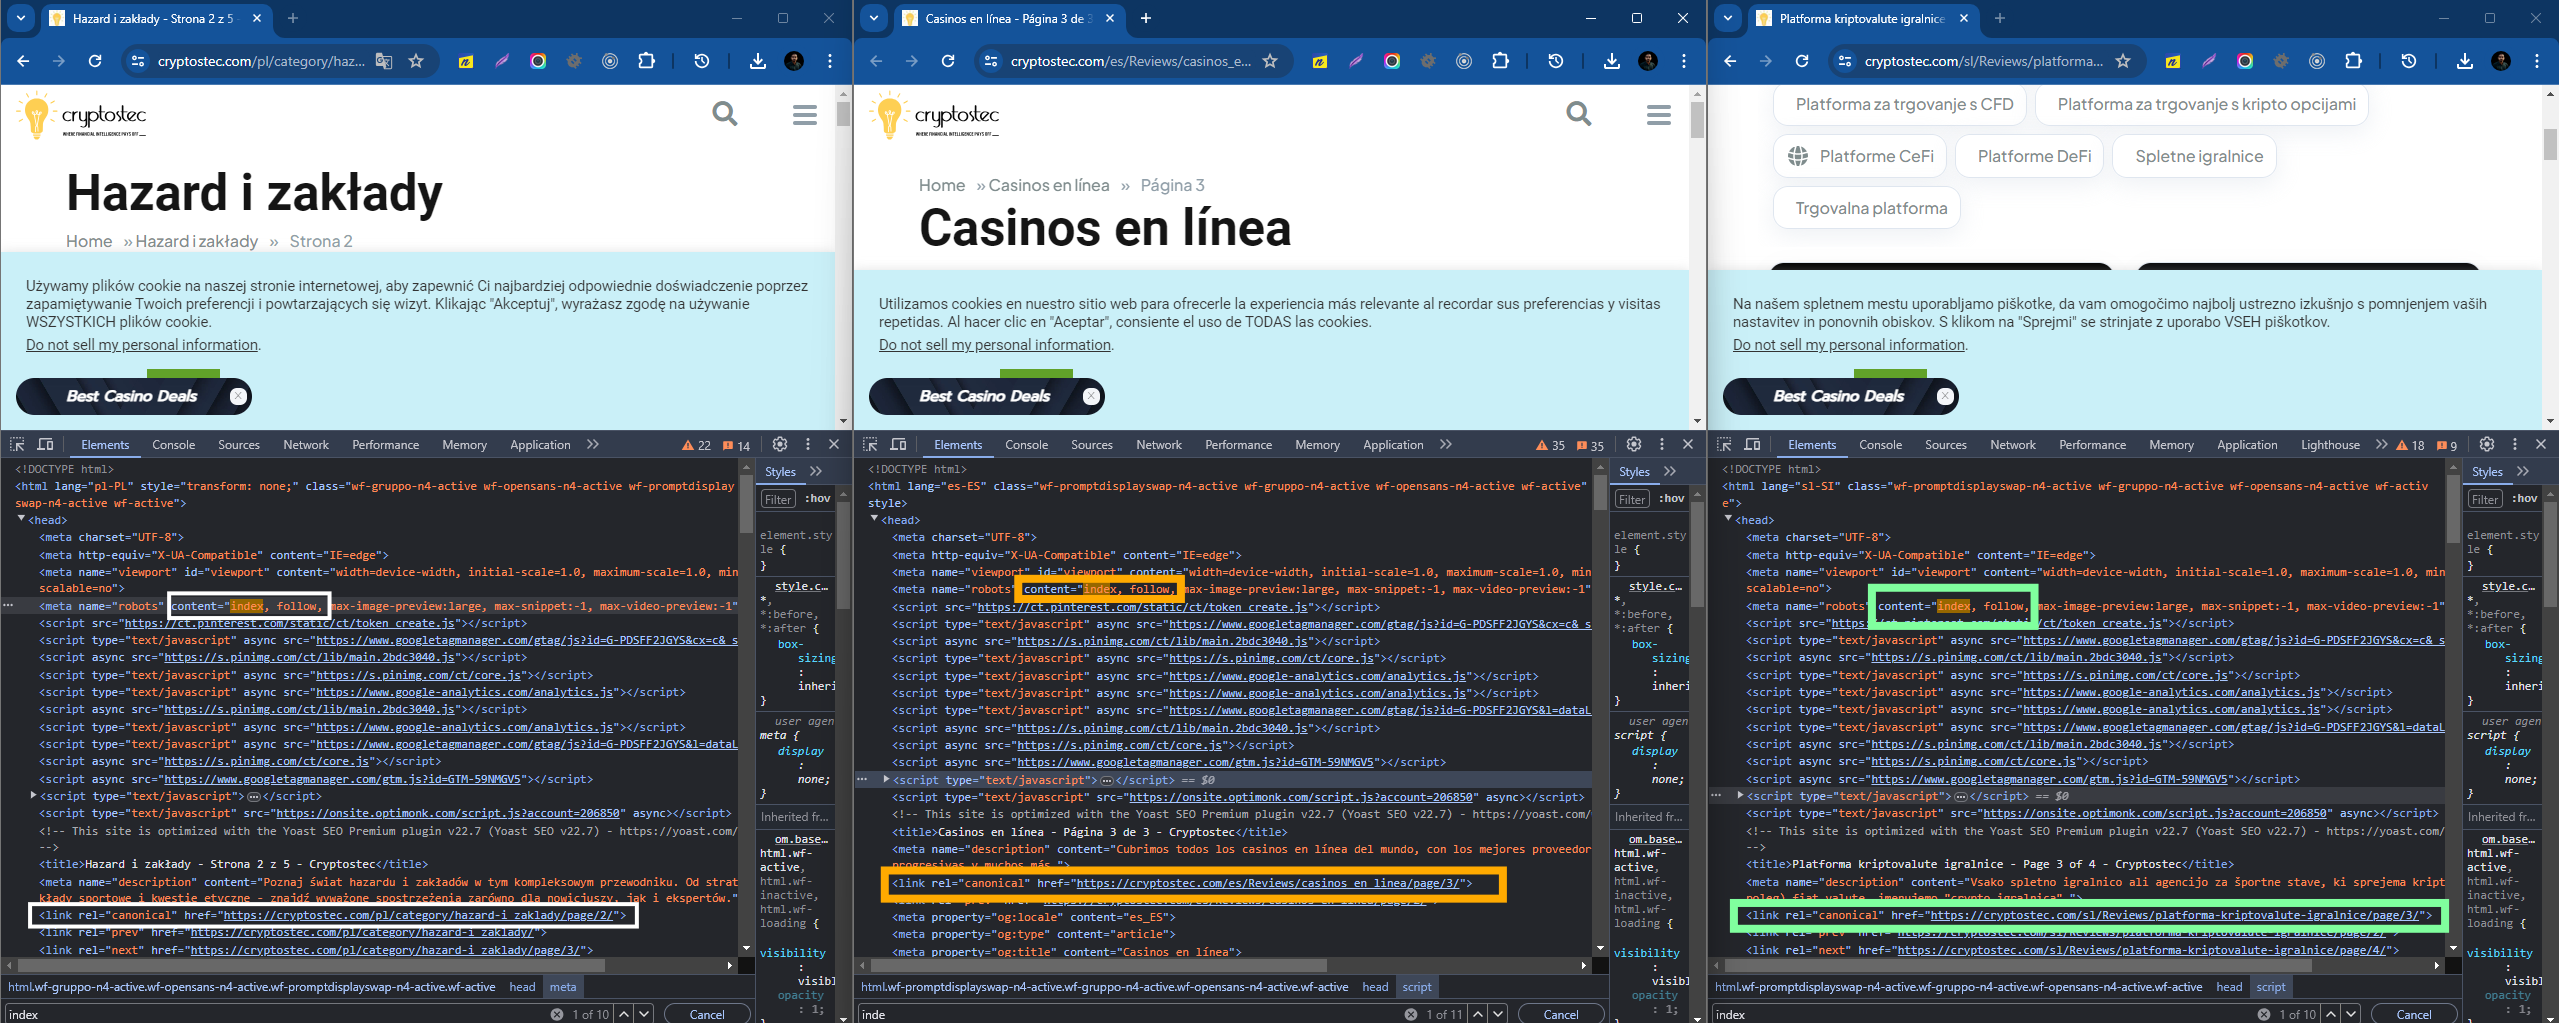Open the Network tab in middle DevTools
The height and width of the screenshot is (1023, 2559).
click(x=1159, y=445)
